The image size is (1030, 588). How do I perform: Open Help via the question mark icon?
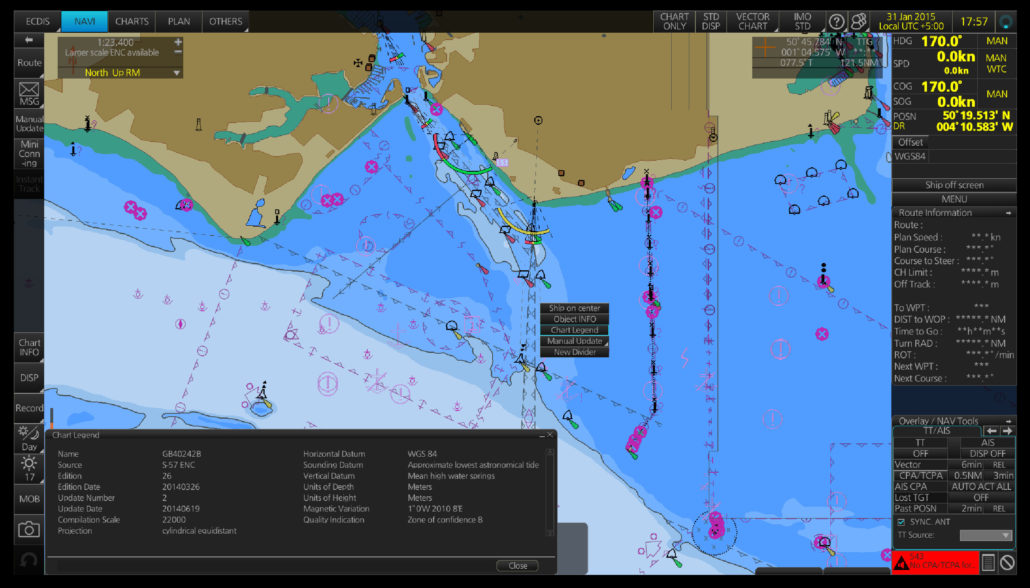click(x=836, y=21)
